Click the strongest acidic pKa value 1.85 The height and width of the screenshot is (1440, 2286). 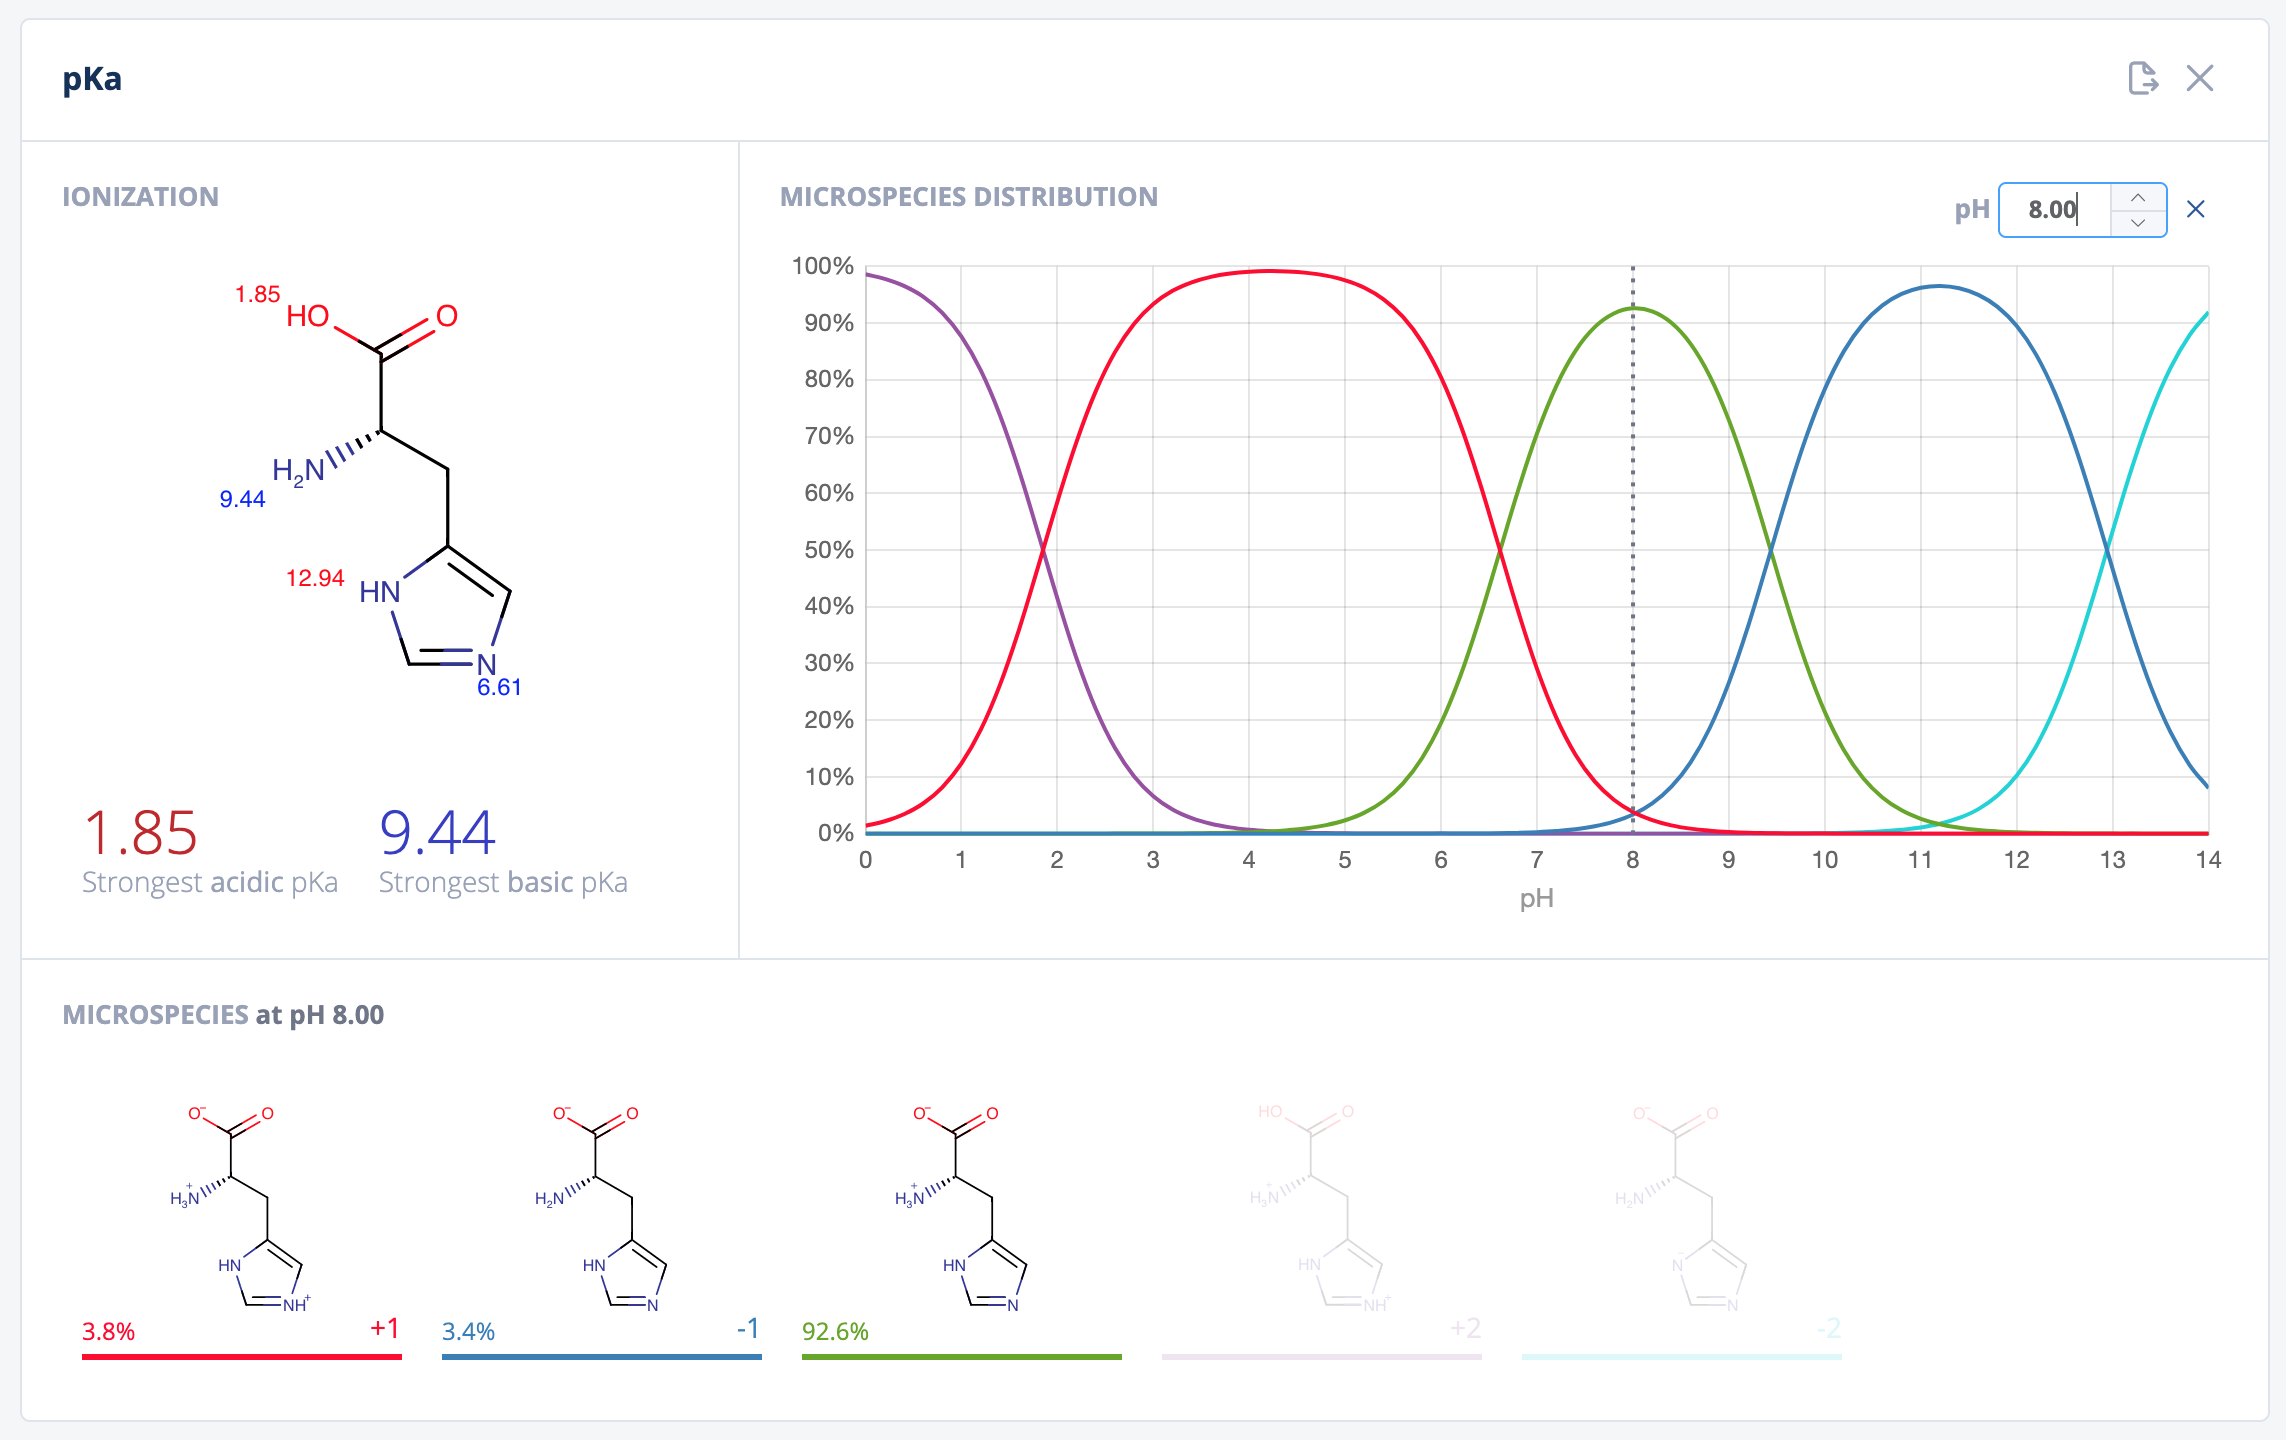(x=140, y=833)
